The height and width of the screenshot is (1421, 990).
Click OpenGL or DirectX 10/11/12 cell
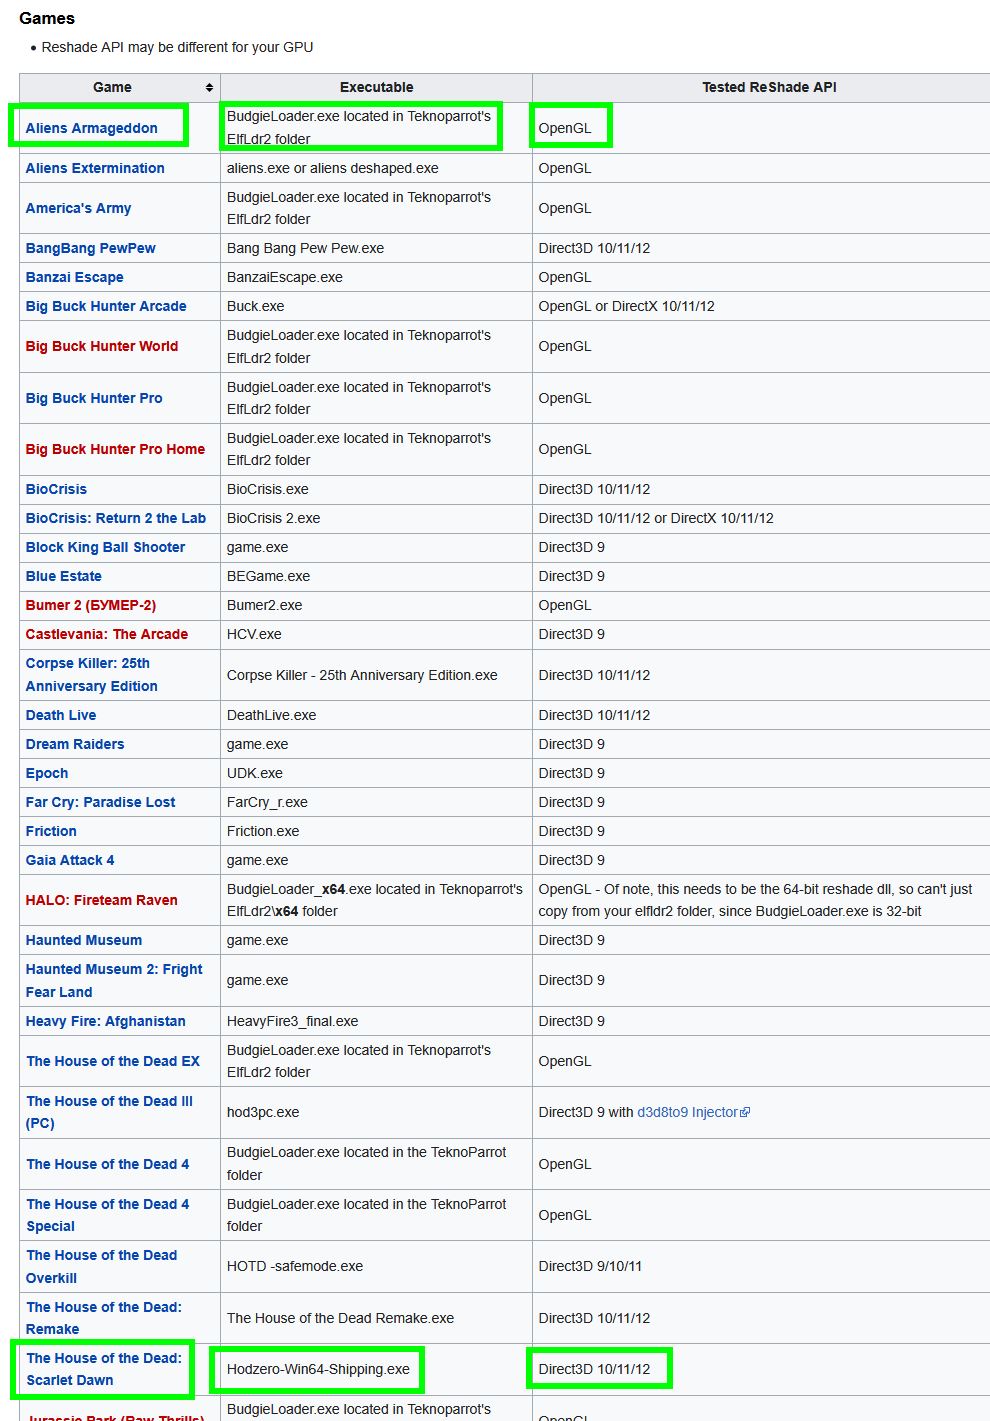point(761,306)
